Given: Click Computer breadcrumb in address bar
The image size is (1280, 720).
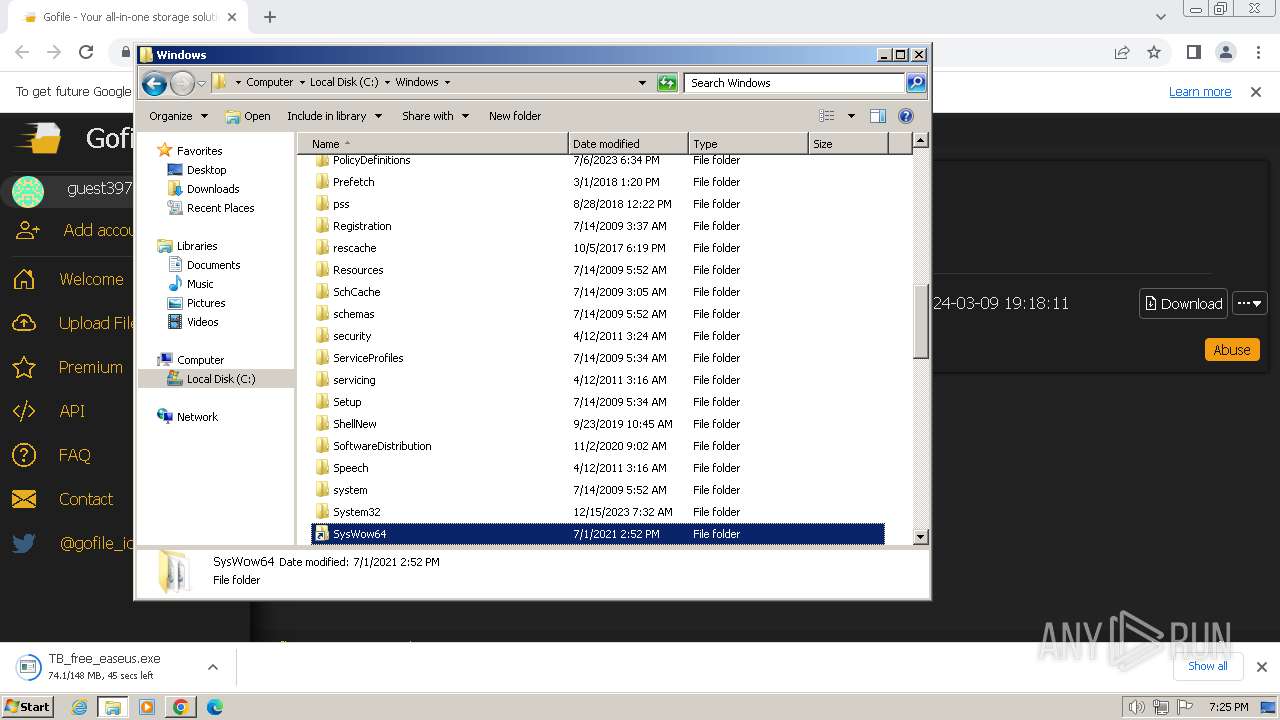Looking at the screenshot, I should [269, 83].
